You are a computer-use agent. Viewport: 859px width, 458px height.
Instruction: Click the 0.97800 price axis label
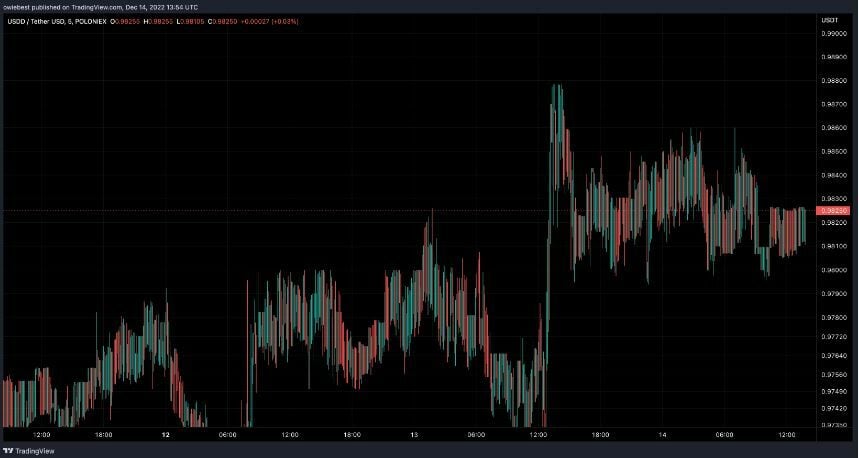[x=833, y=317]
